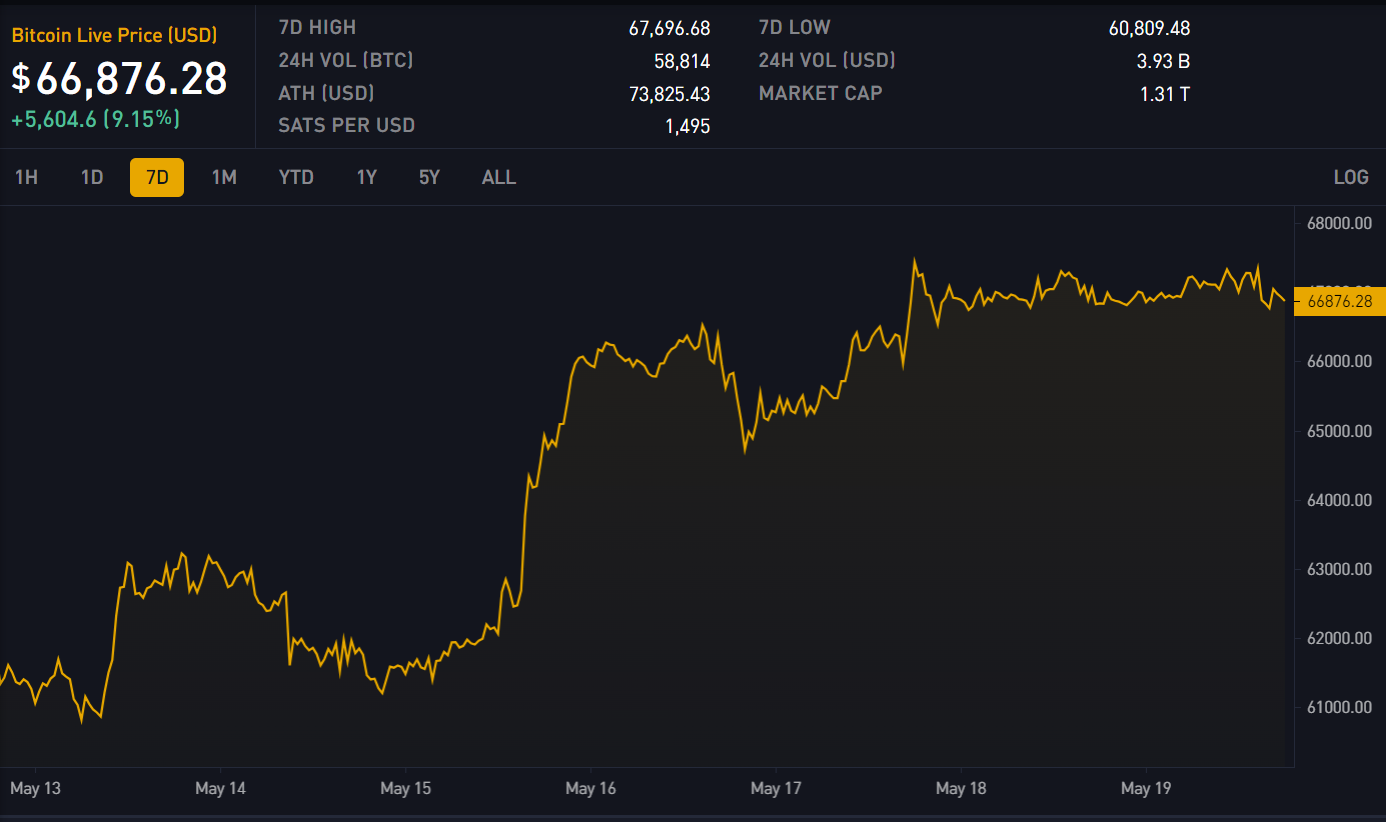The height and width of the screenshot is (822, 1386).
Task: Switch to the YTD chart view
Action: (296, 177)
